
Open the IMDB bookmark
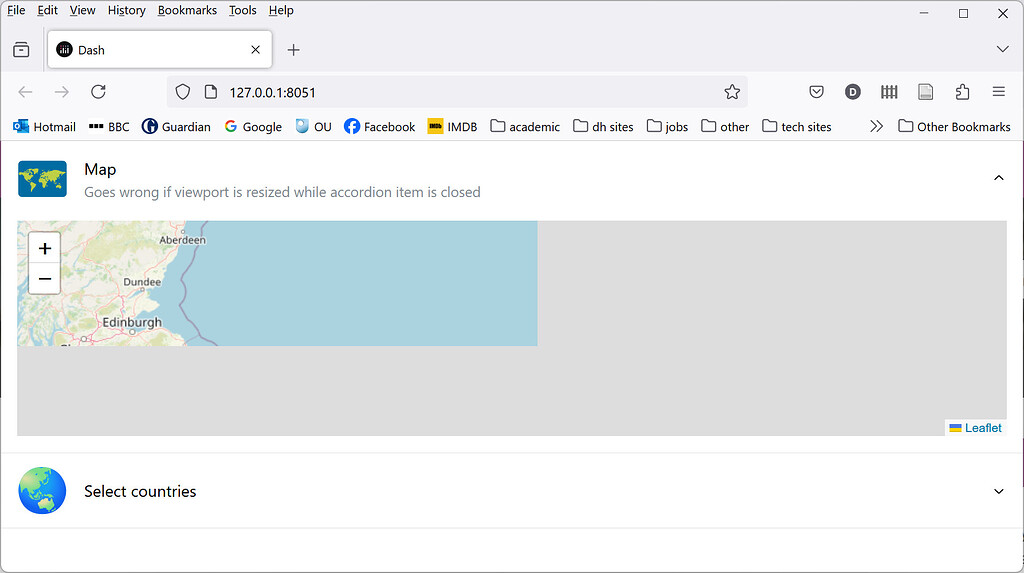tap(453, 126)
